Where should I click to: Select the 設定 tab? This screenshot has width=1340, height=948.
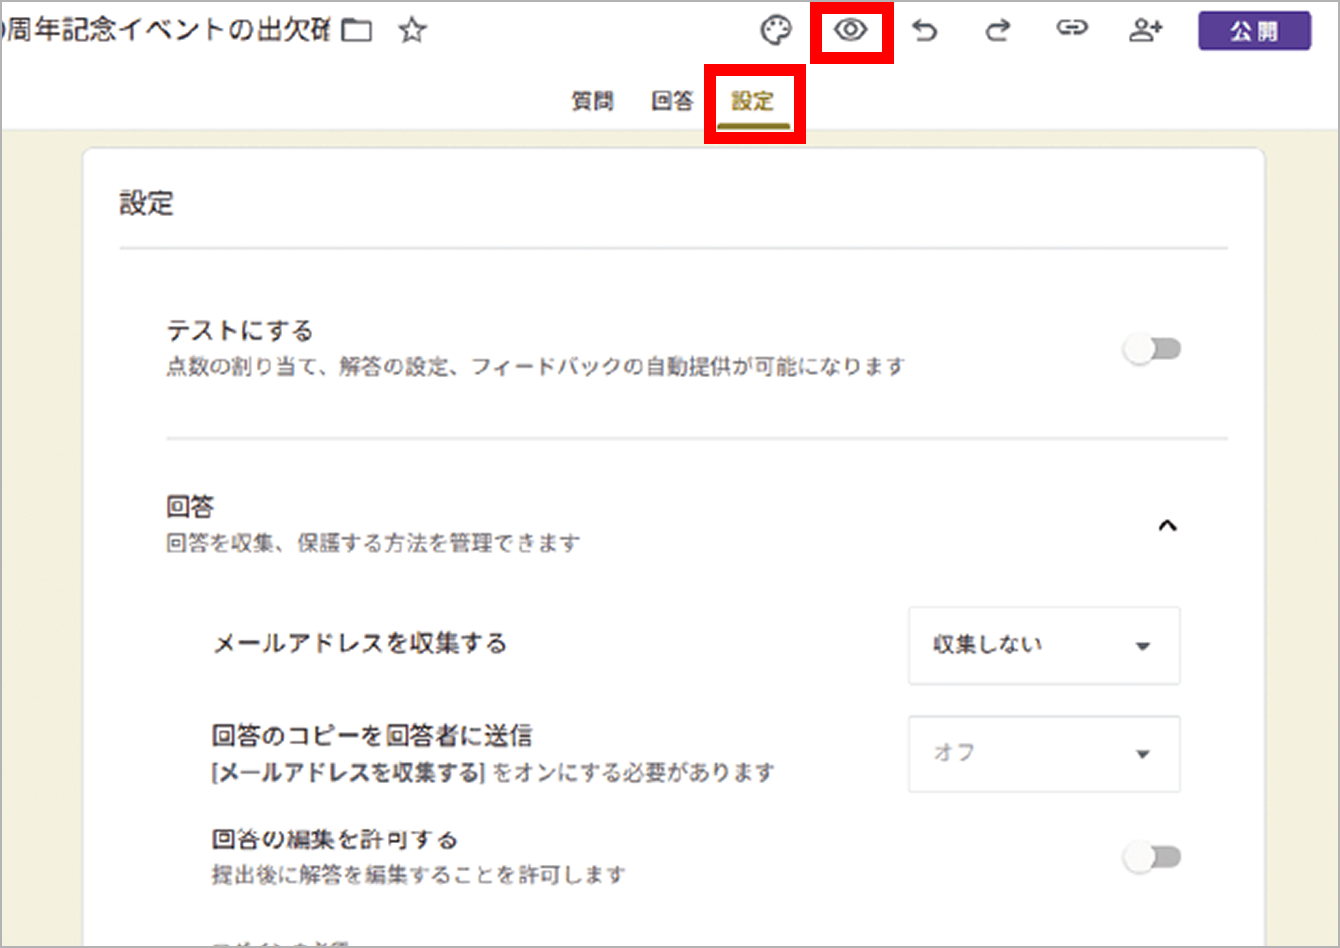click(753, 101)
